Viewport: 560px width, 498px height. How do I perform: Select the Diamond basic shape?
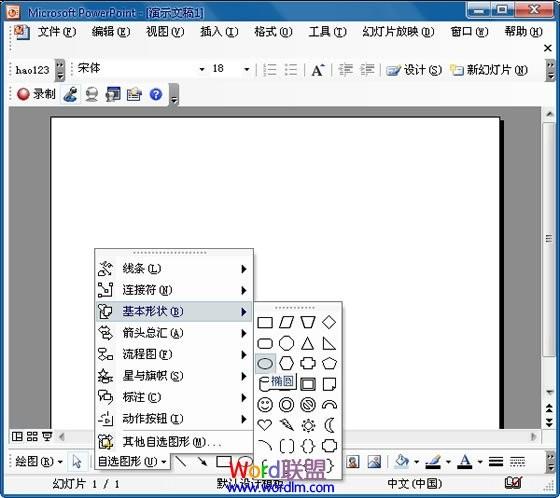(329, 322)
